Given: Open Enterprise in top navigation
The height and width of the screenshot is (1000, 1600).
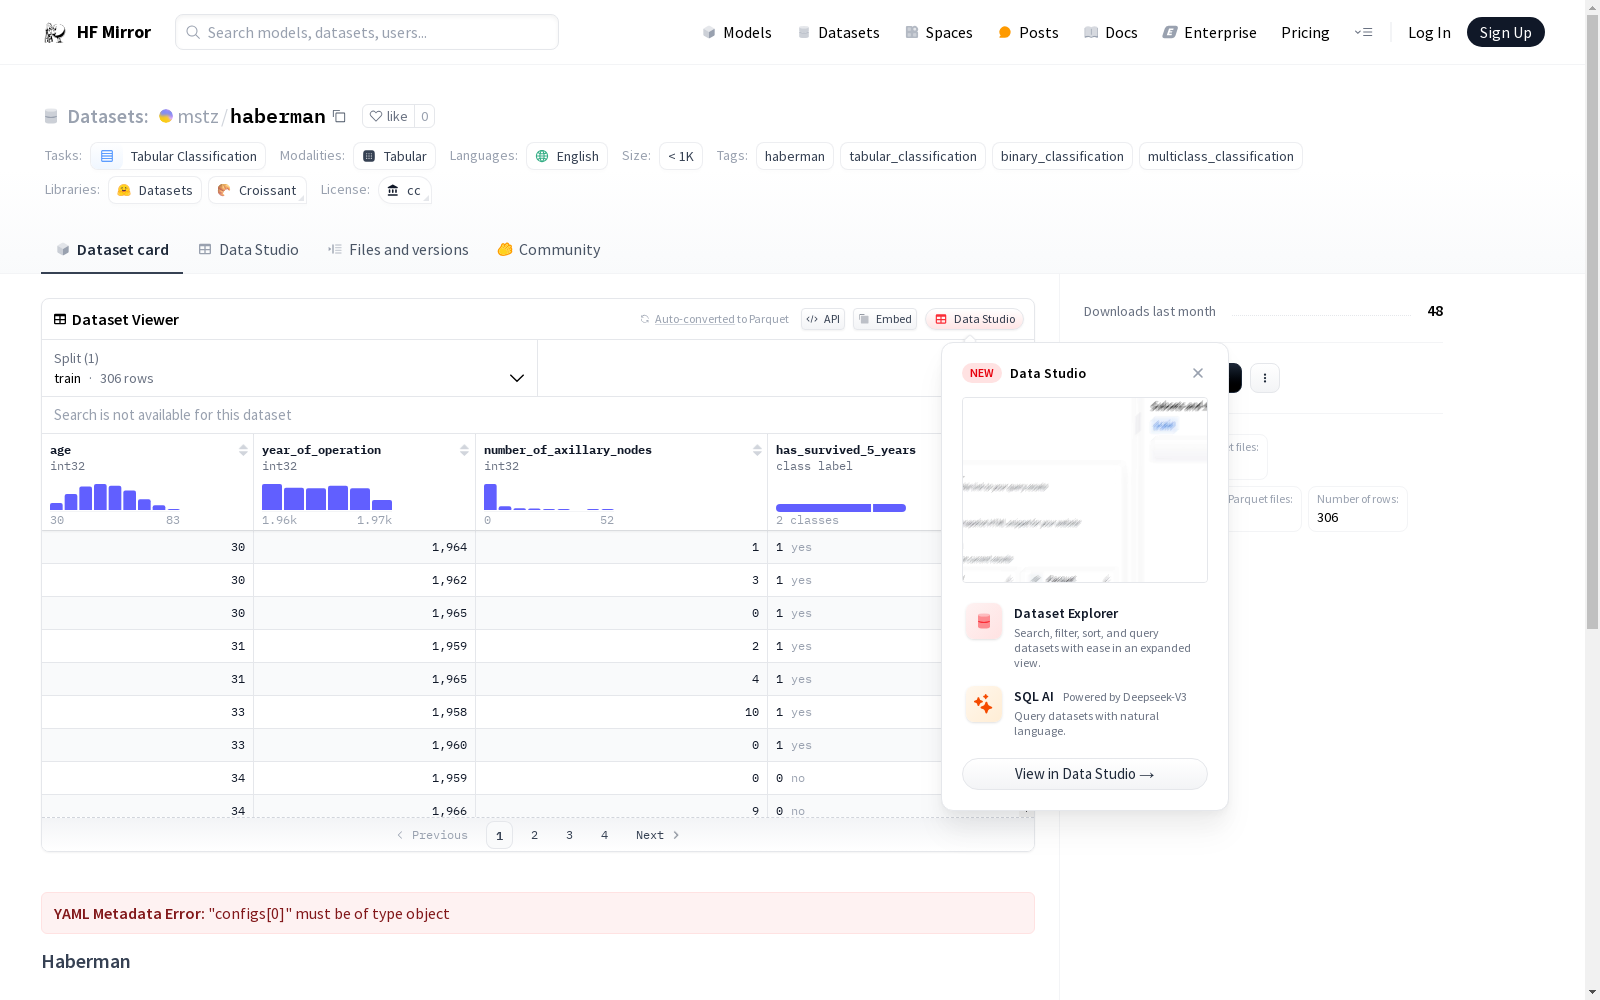Looking at the screenshot, I should tap(1209, 32).
